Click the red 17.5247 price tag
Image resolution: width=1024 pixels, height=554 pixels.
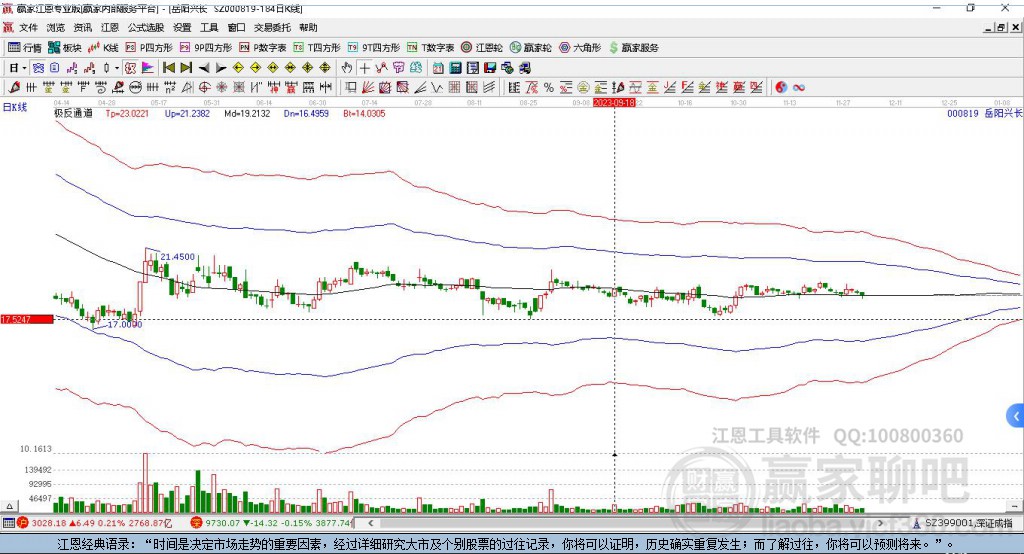coord(27,319)
